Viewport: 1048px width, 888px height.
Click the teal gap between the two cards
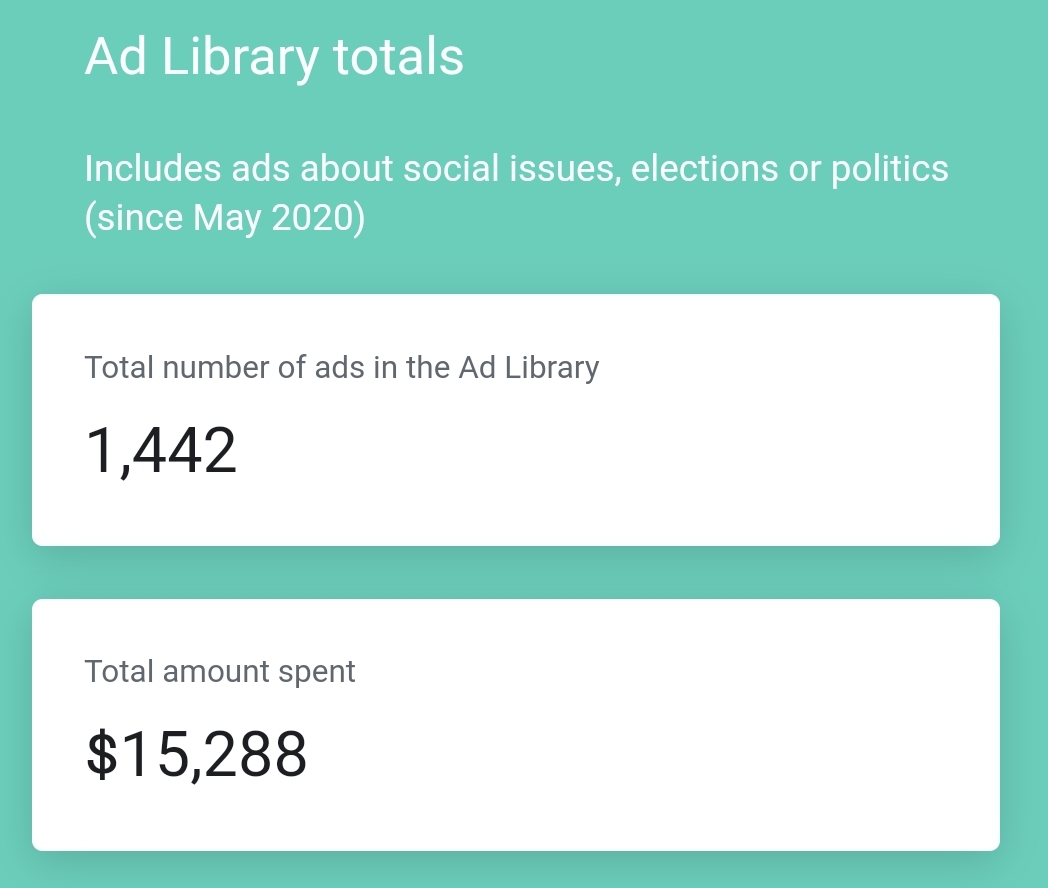[x=516, y=573]
